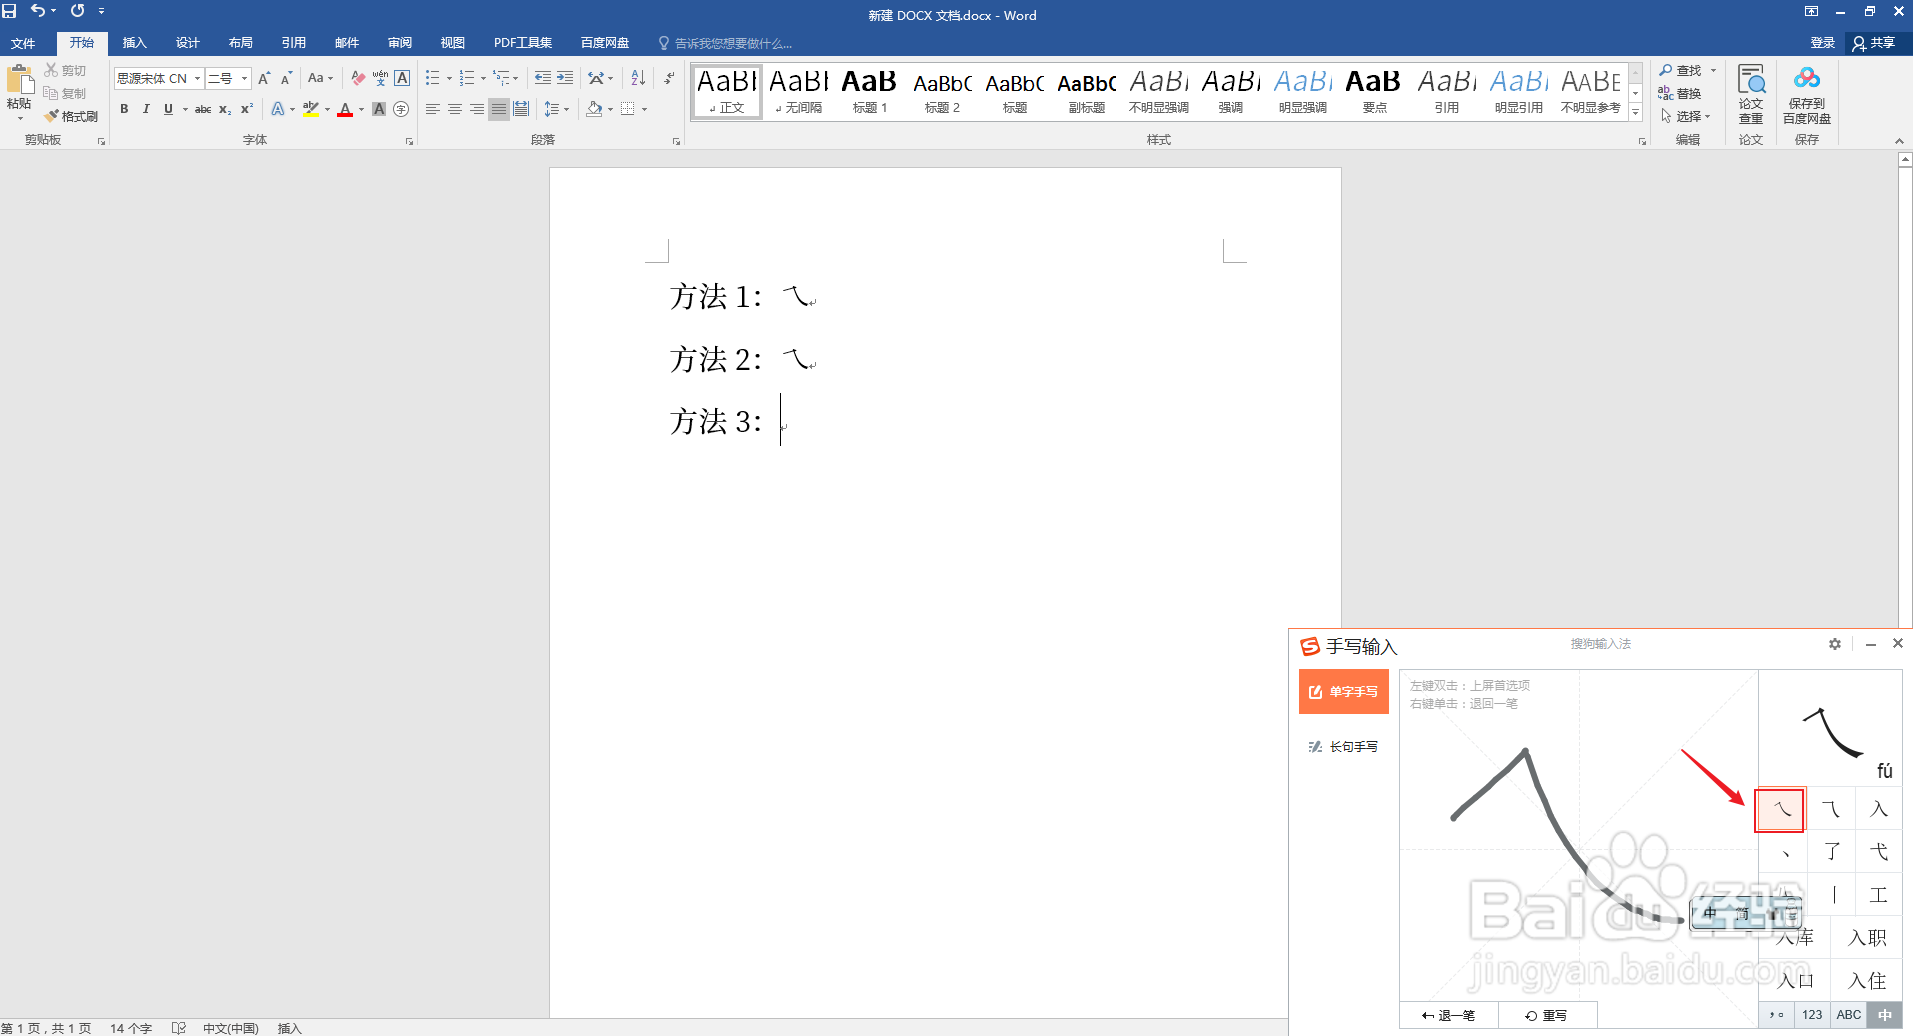This screenshot has height=1036, width=1913.
Task: Click the proofing icon in the status bar
Action: click(x=179, y=1028)
